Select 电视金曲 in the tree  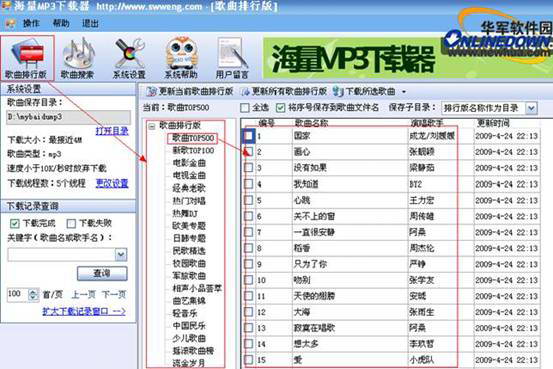click(189, 175)
